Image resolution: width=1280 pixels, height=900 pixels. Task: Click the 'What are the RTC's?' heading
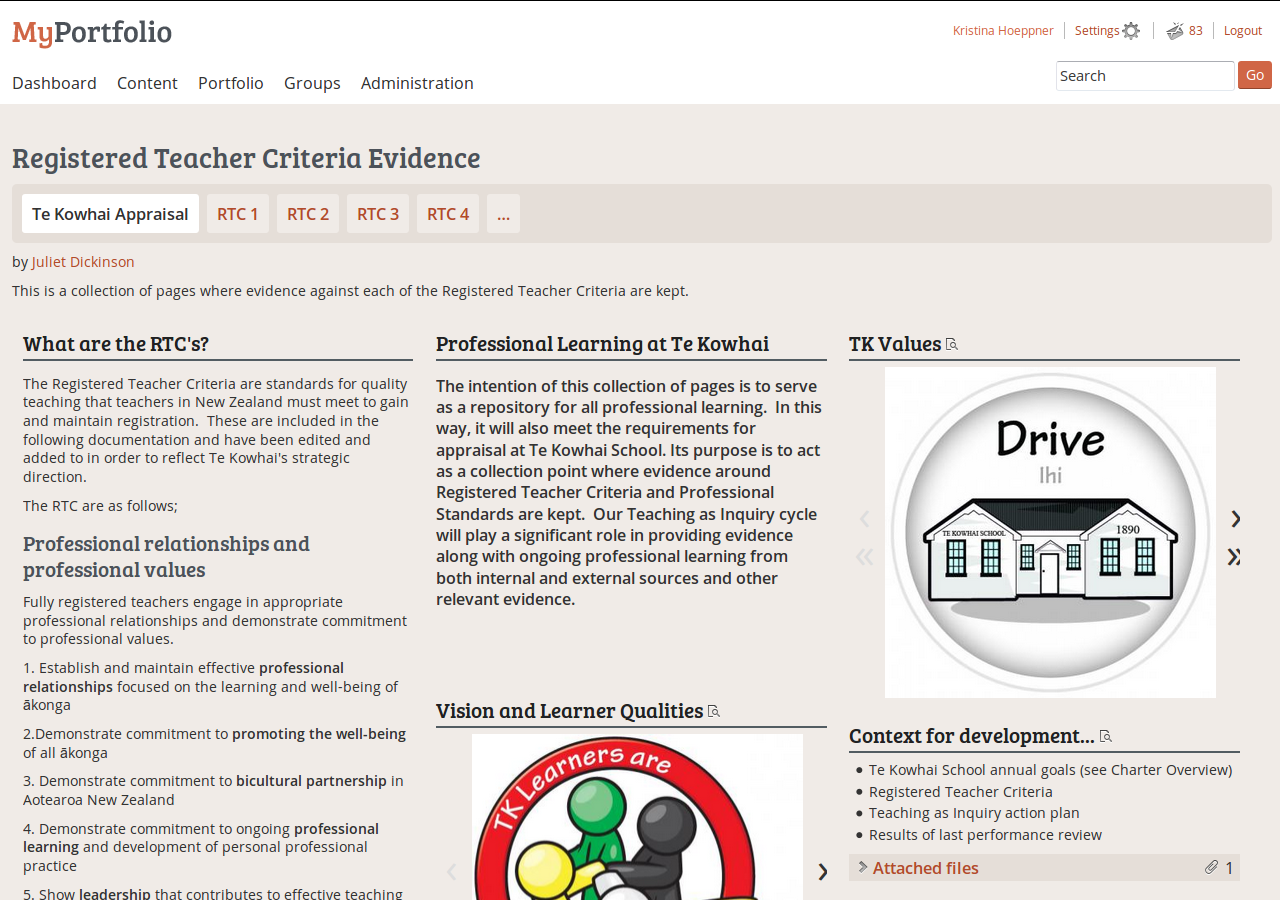point(116,344)
